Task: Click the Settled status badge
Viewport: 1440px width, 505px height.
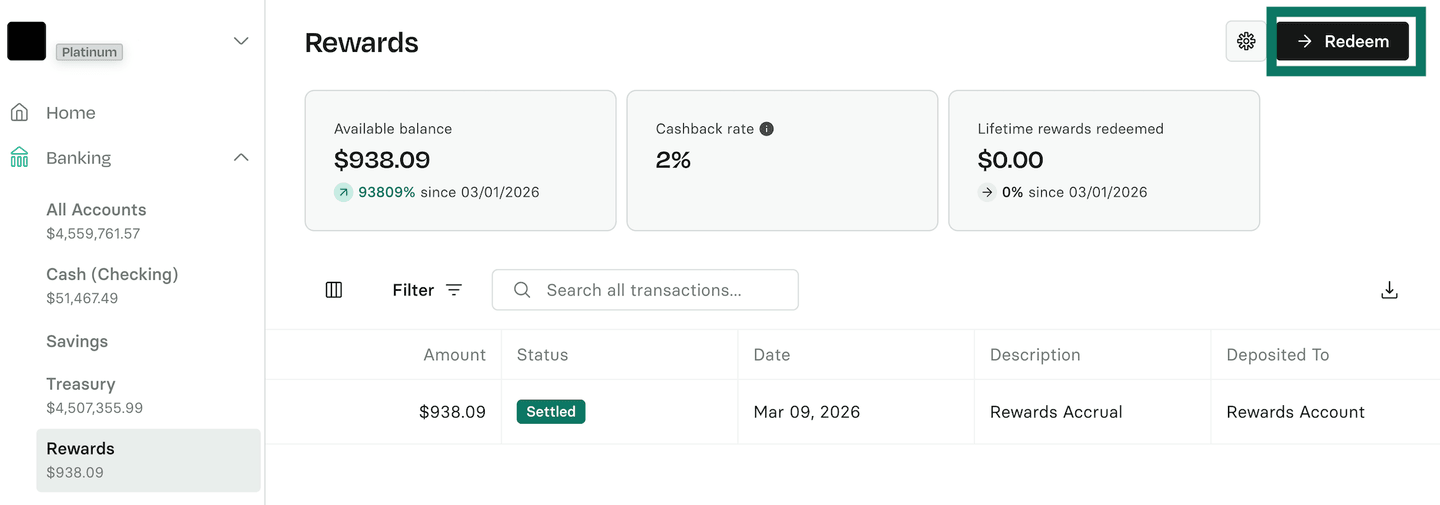Action: click(x=551, y=411)
